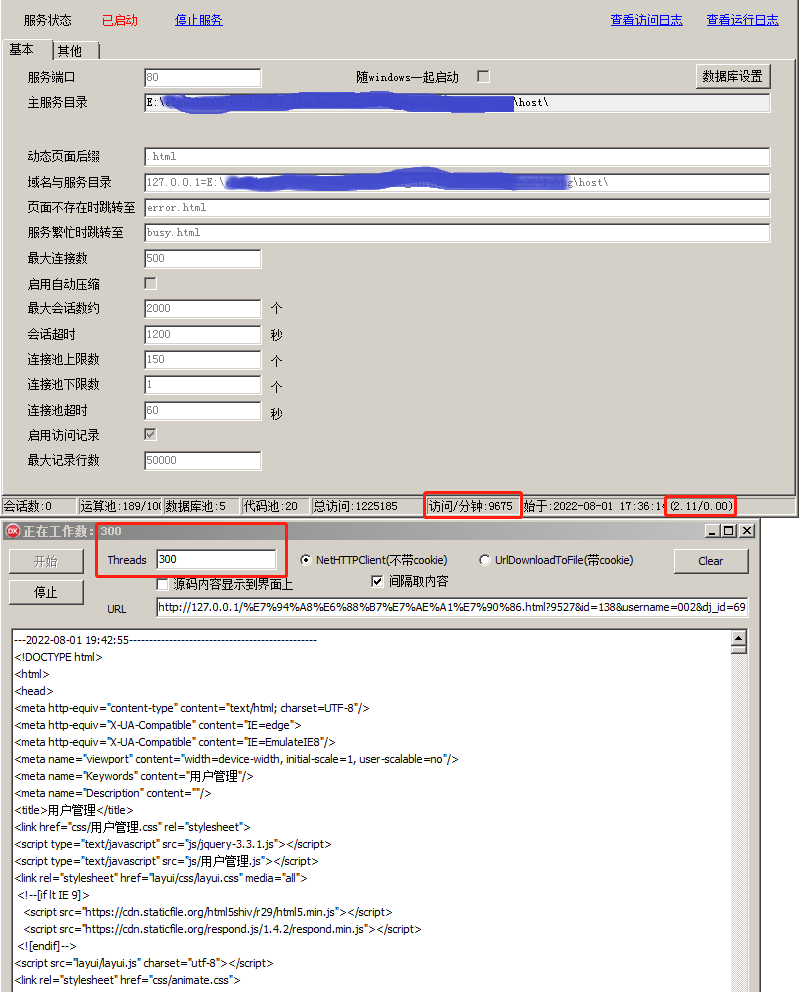Click the 会话超时 field
This screenshot has width=799, height=992.
202,334
